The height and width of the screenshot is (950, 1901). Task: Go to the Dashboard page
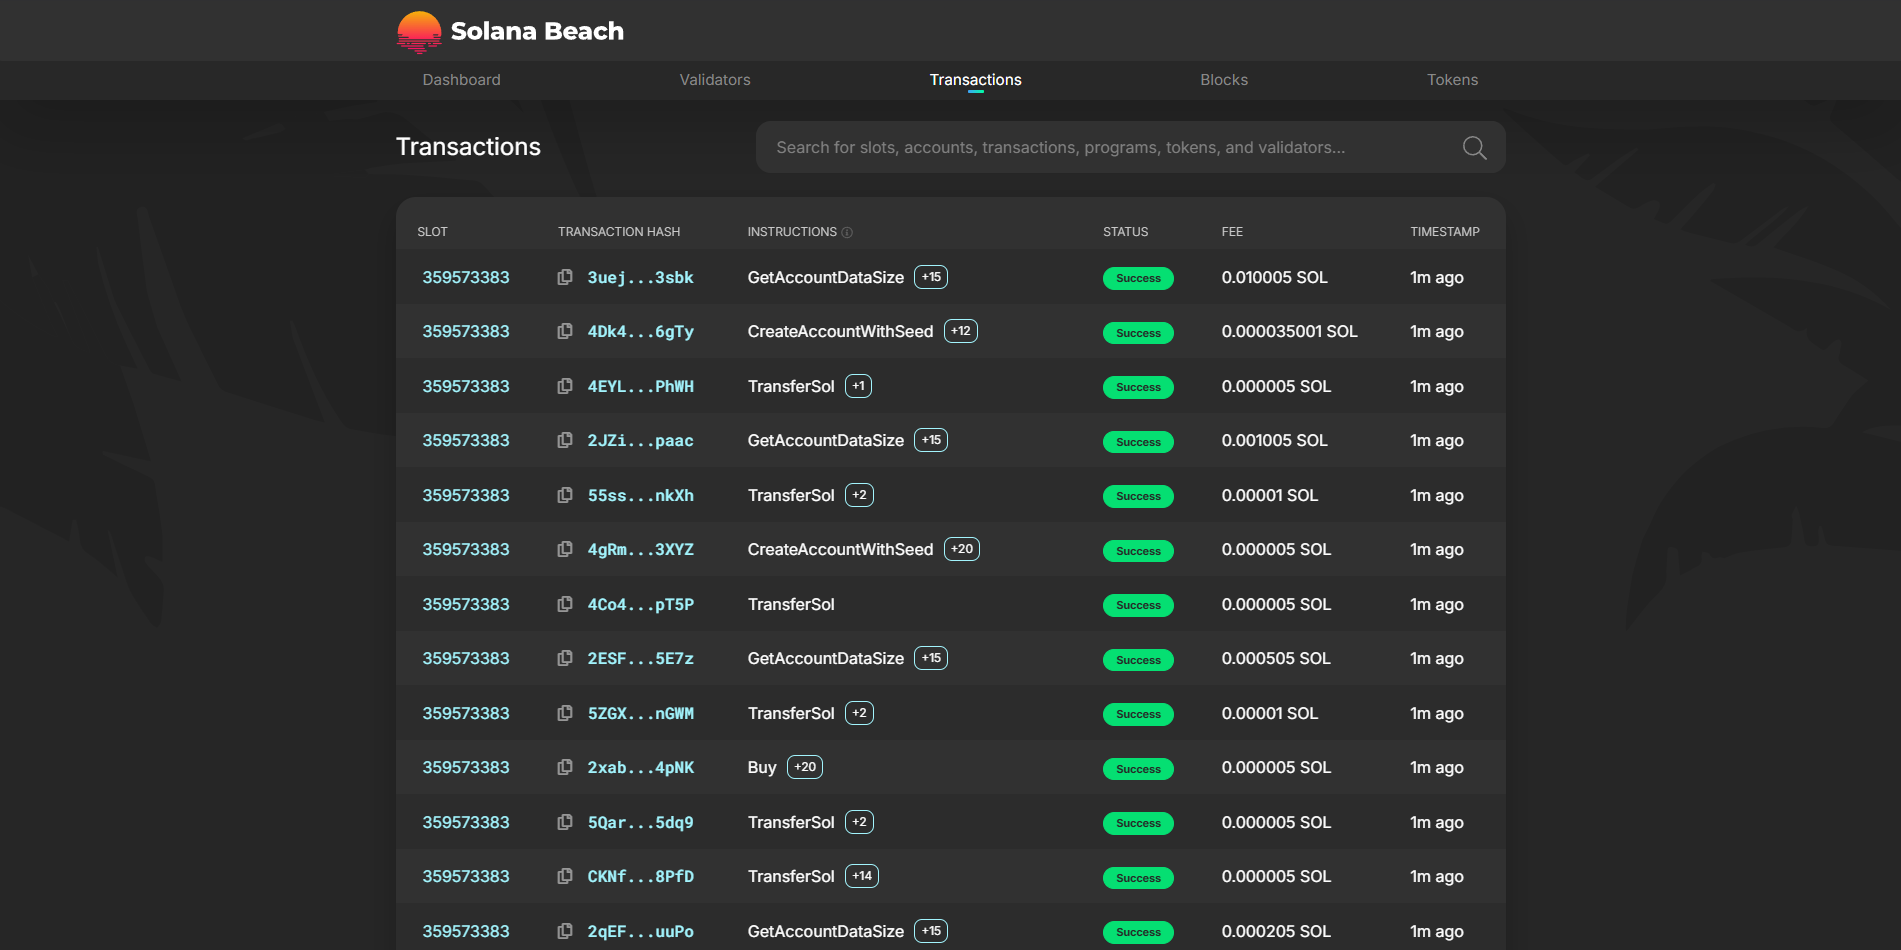[461, 79]
